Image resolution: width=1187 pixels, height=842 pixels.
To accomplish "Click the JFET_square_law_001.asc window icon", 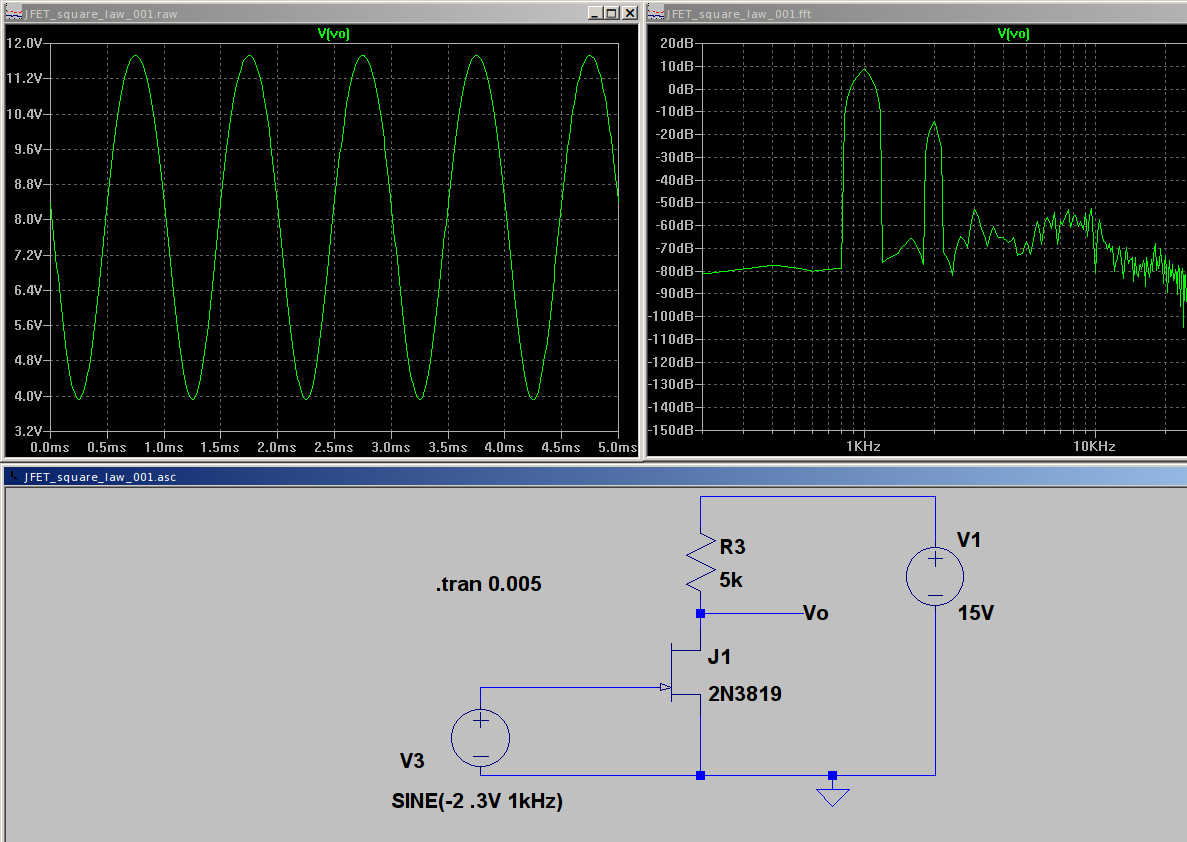I will pos(14,476).
